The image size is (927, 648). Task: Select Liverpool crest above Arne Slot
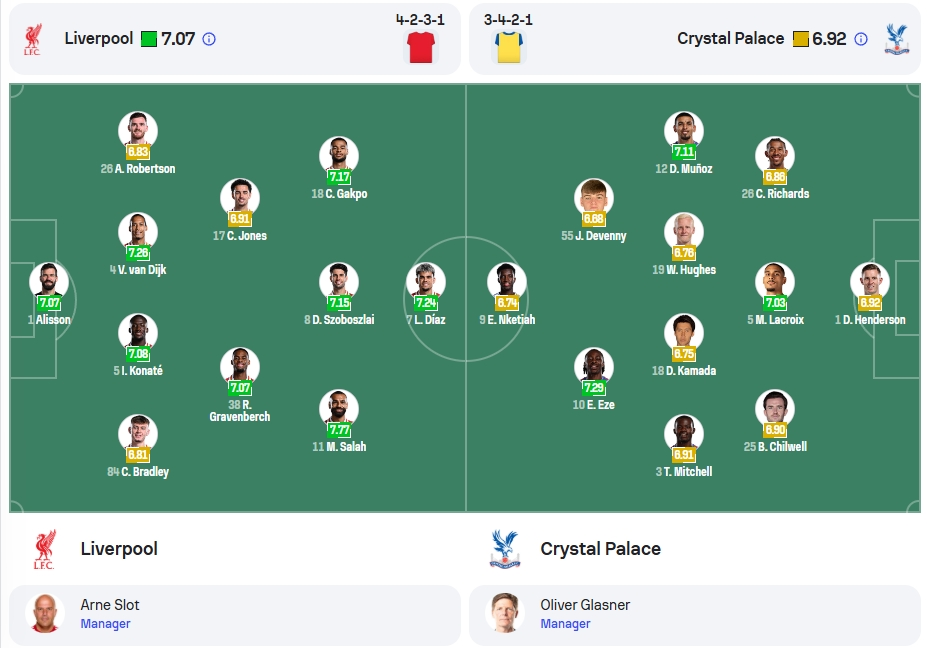pos(44,549)
